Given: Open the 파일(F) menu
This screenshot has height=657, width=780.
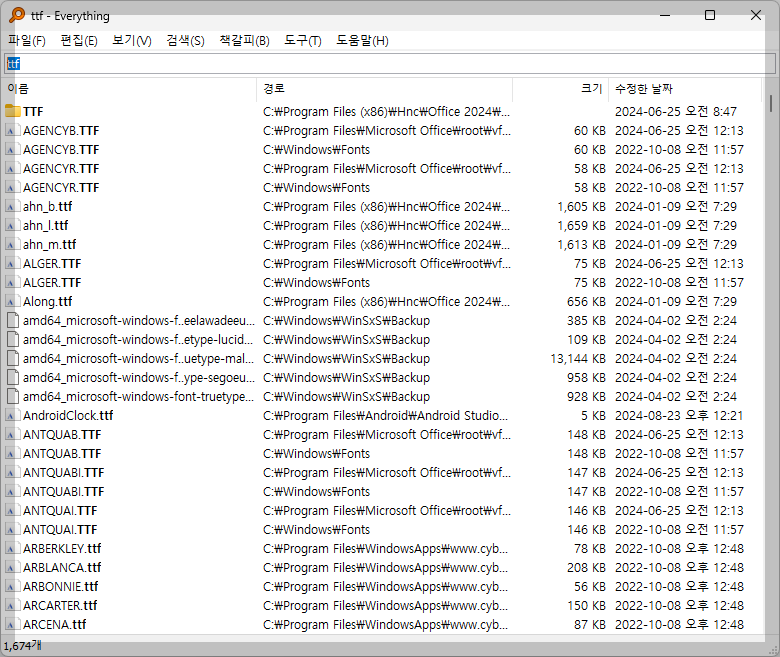Looking at the screenshot, I should (x=27, y=41).
